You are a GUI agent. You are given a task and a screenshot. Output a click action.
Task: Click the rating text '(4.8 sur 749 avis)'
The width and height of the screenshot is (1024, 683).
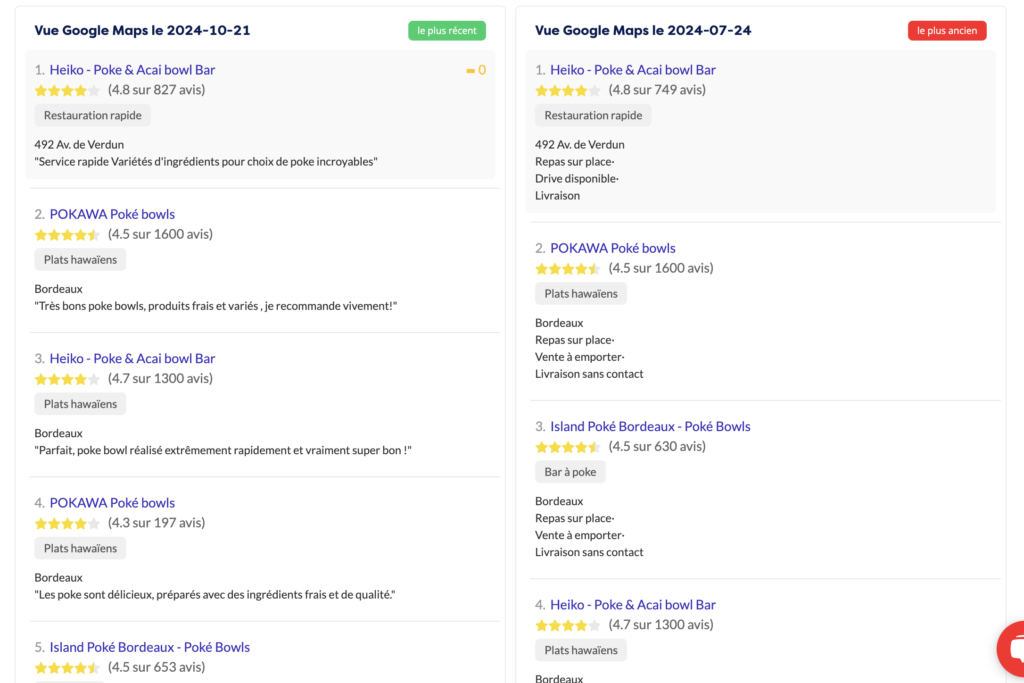[x=657, y=89]
